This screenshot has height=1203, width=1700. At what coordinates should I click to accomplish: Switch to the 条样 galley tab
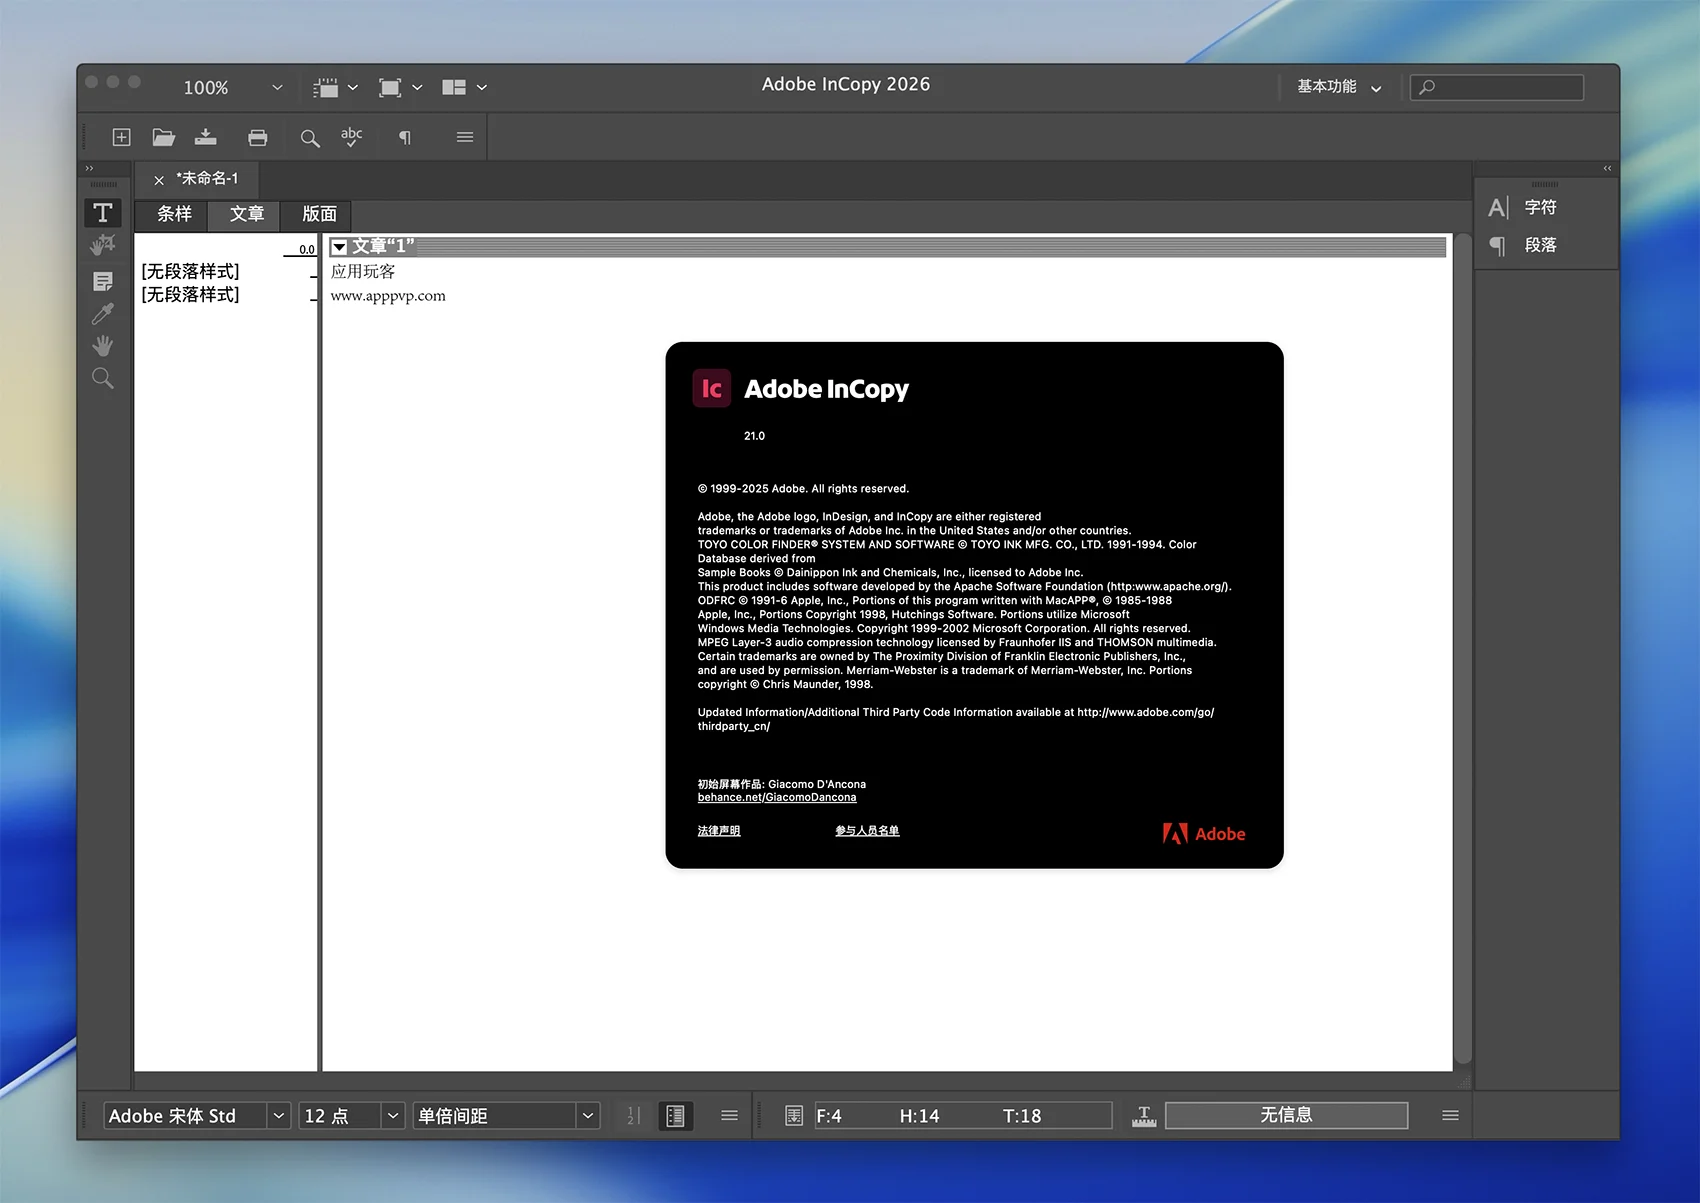click(x=174, y=214)
